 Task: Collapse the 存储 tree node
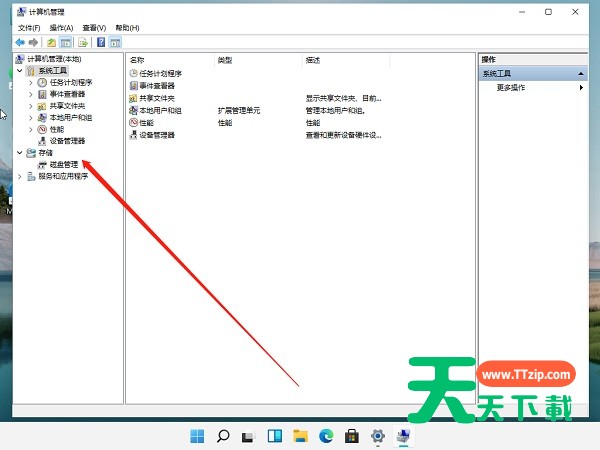[20, 153]
